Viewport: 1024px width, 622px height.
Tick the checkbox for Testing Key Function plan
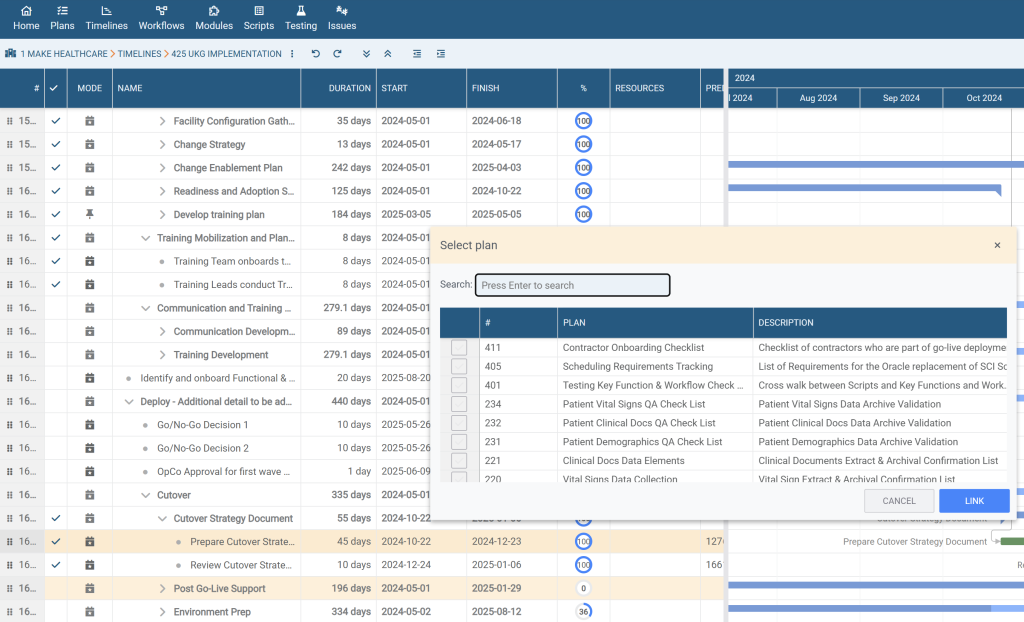459,385
